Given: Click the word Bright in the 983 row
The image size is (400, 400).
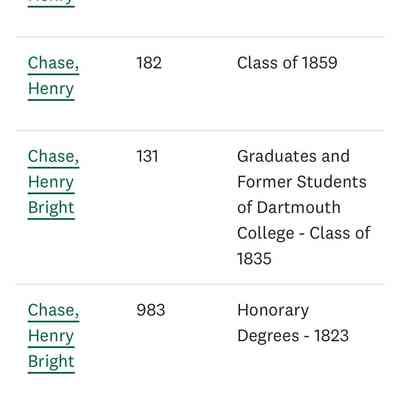Looking at the screenshot, I should [51, 362].
